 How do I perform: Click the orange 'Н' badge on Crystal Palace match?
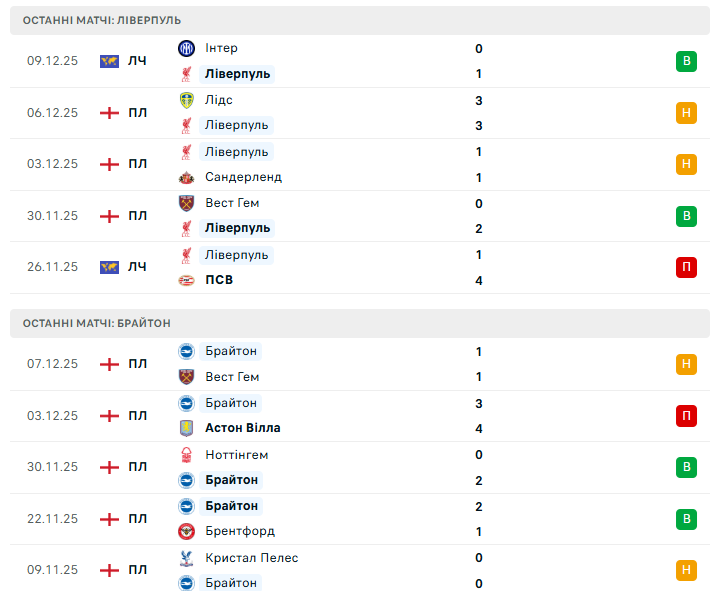coord(686,570)
